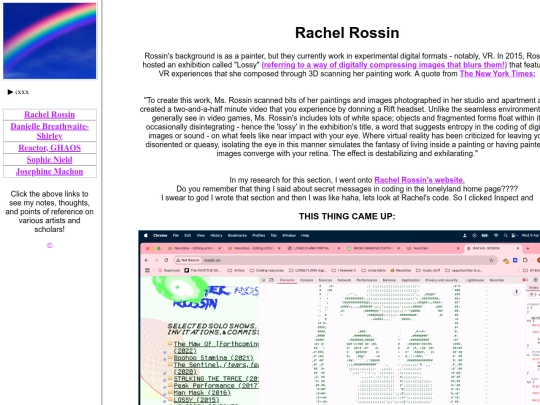Click the line 'Do you remember that thing I said'
Image resolution: width=540 pixels, height=405 pixels.
[x=347, y=189]
